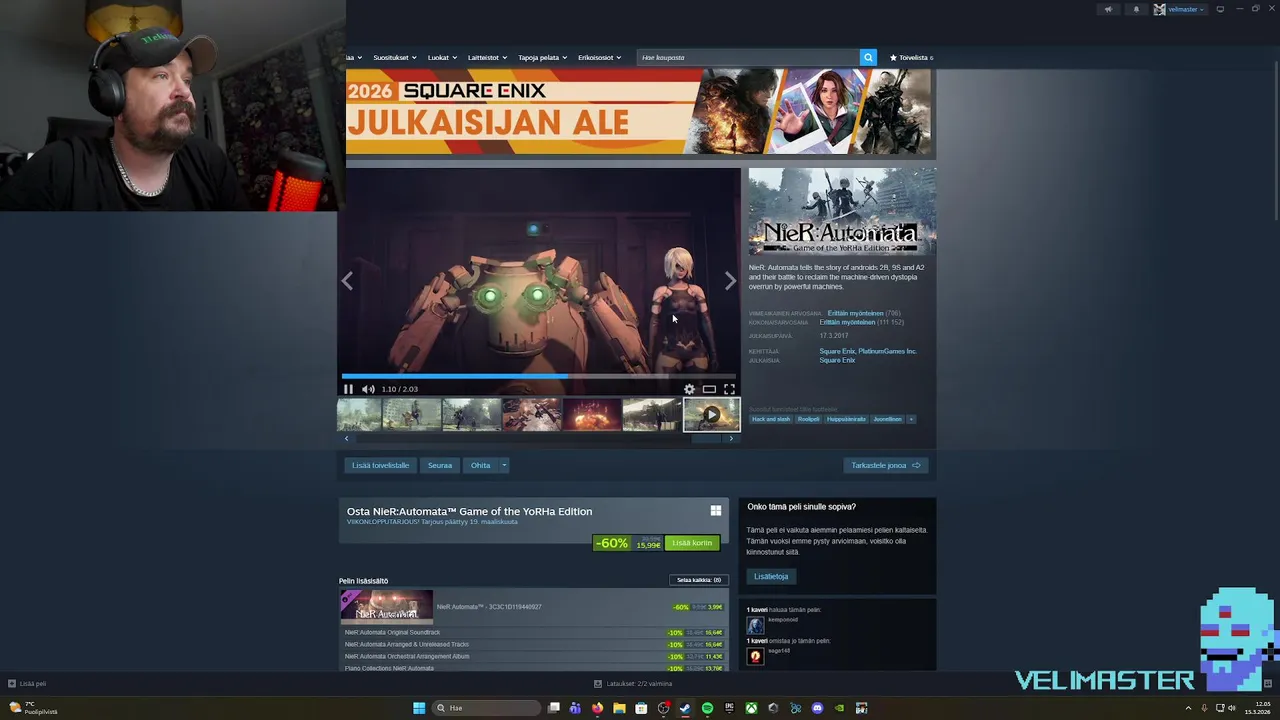Add game to cart with 'Lisää koriin'
The image size is (1280, 720).
tap(692, 543)
